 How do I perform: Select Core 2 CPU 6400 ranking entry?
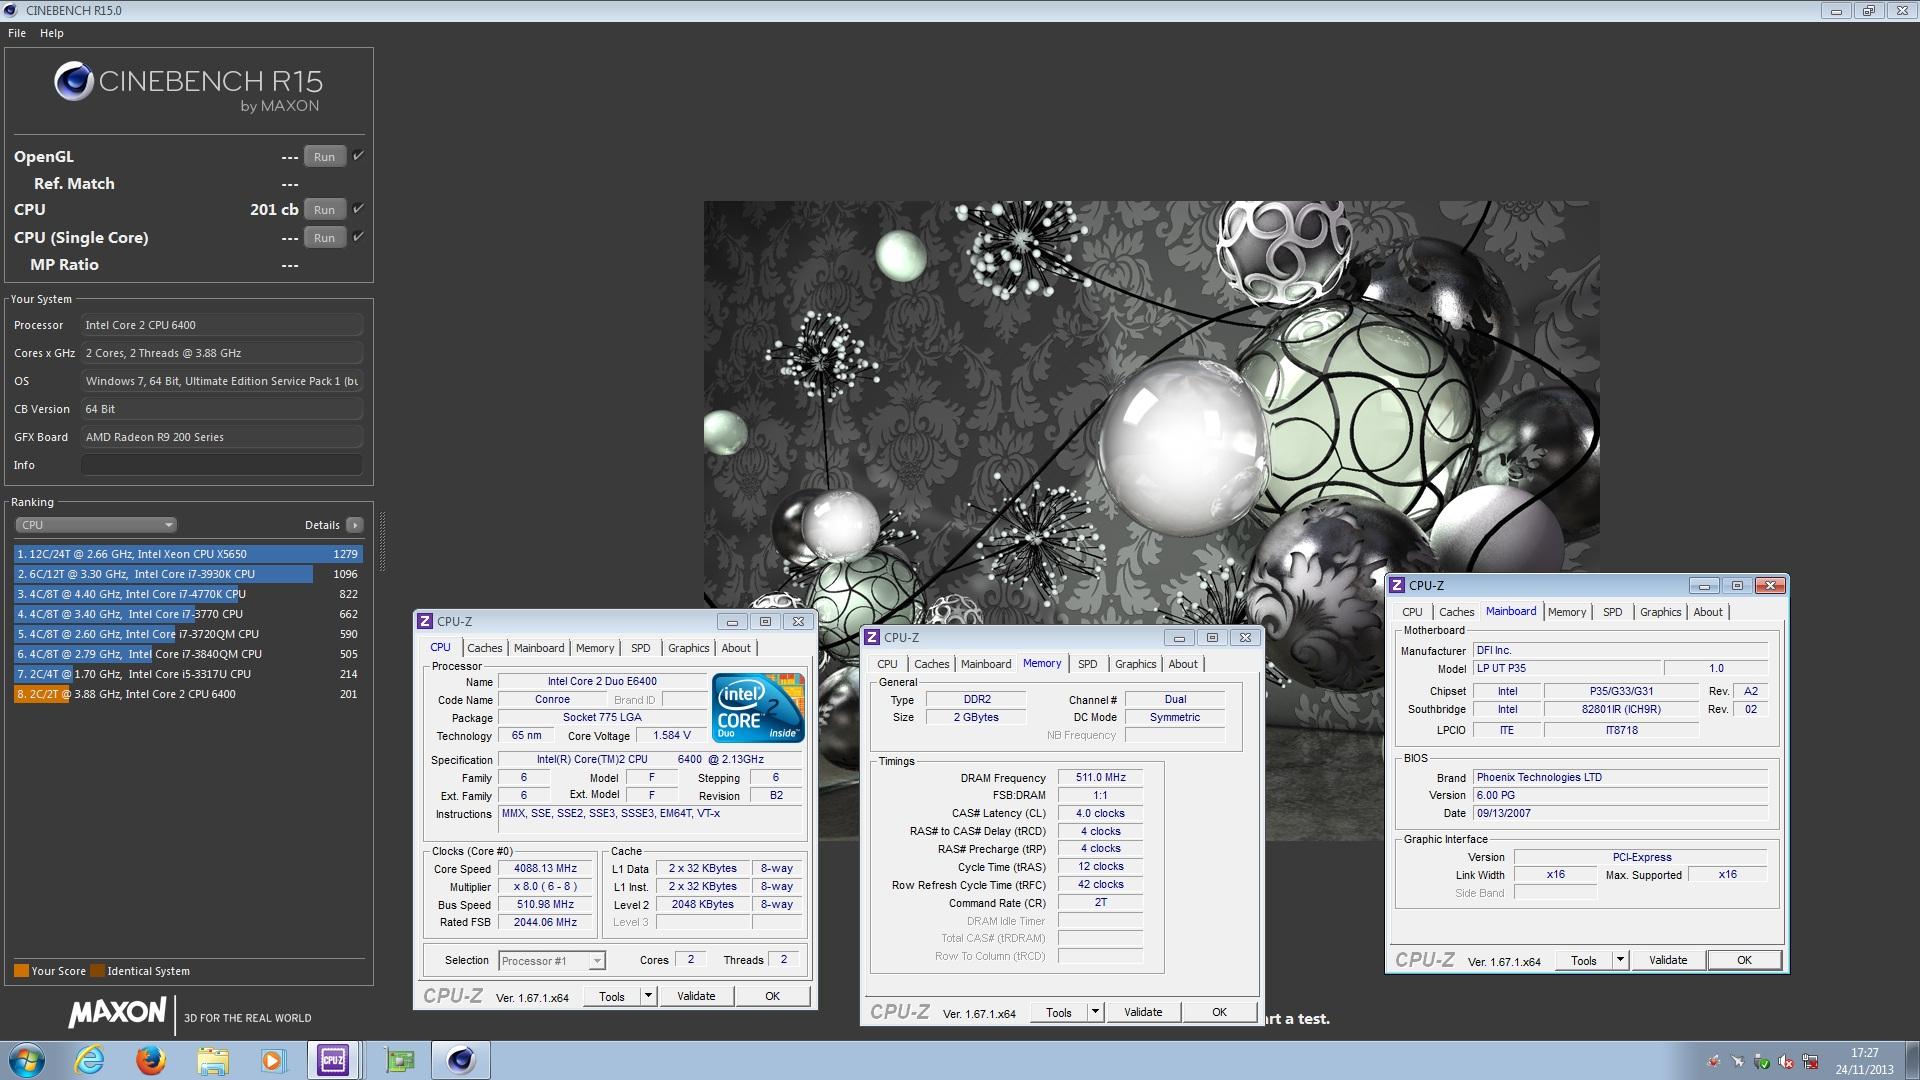point(188,694)
